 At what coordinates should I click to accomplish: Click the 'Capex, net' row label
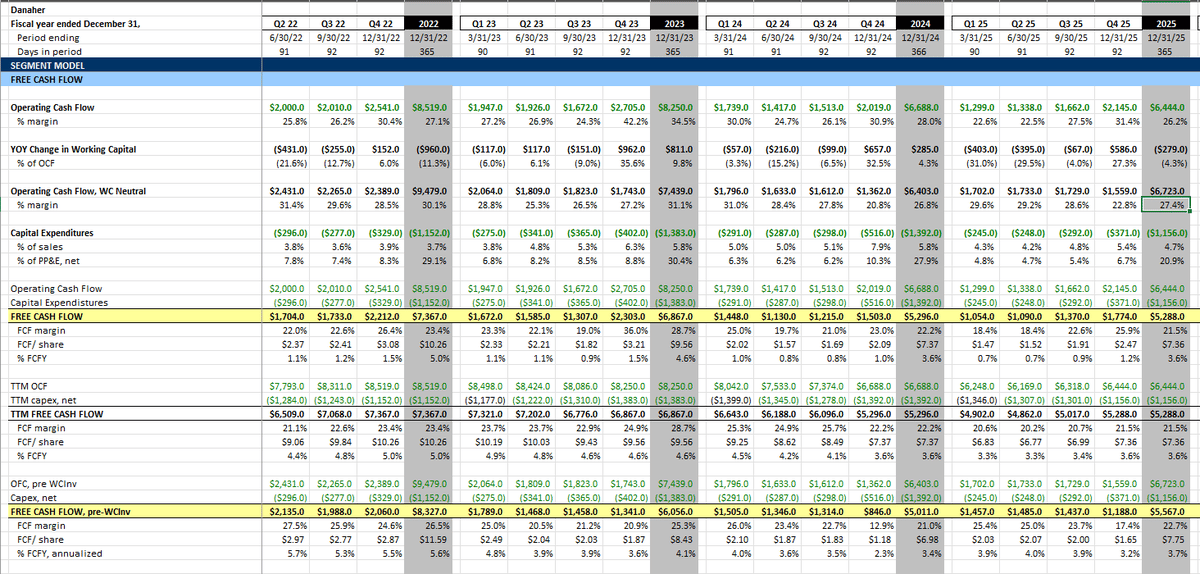pyautogui.click(x=33, y=497)
